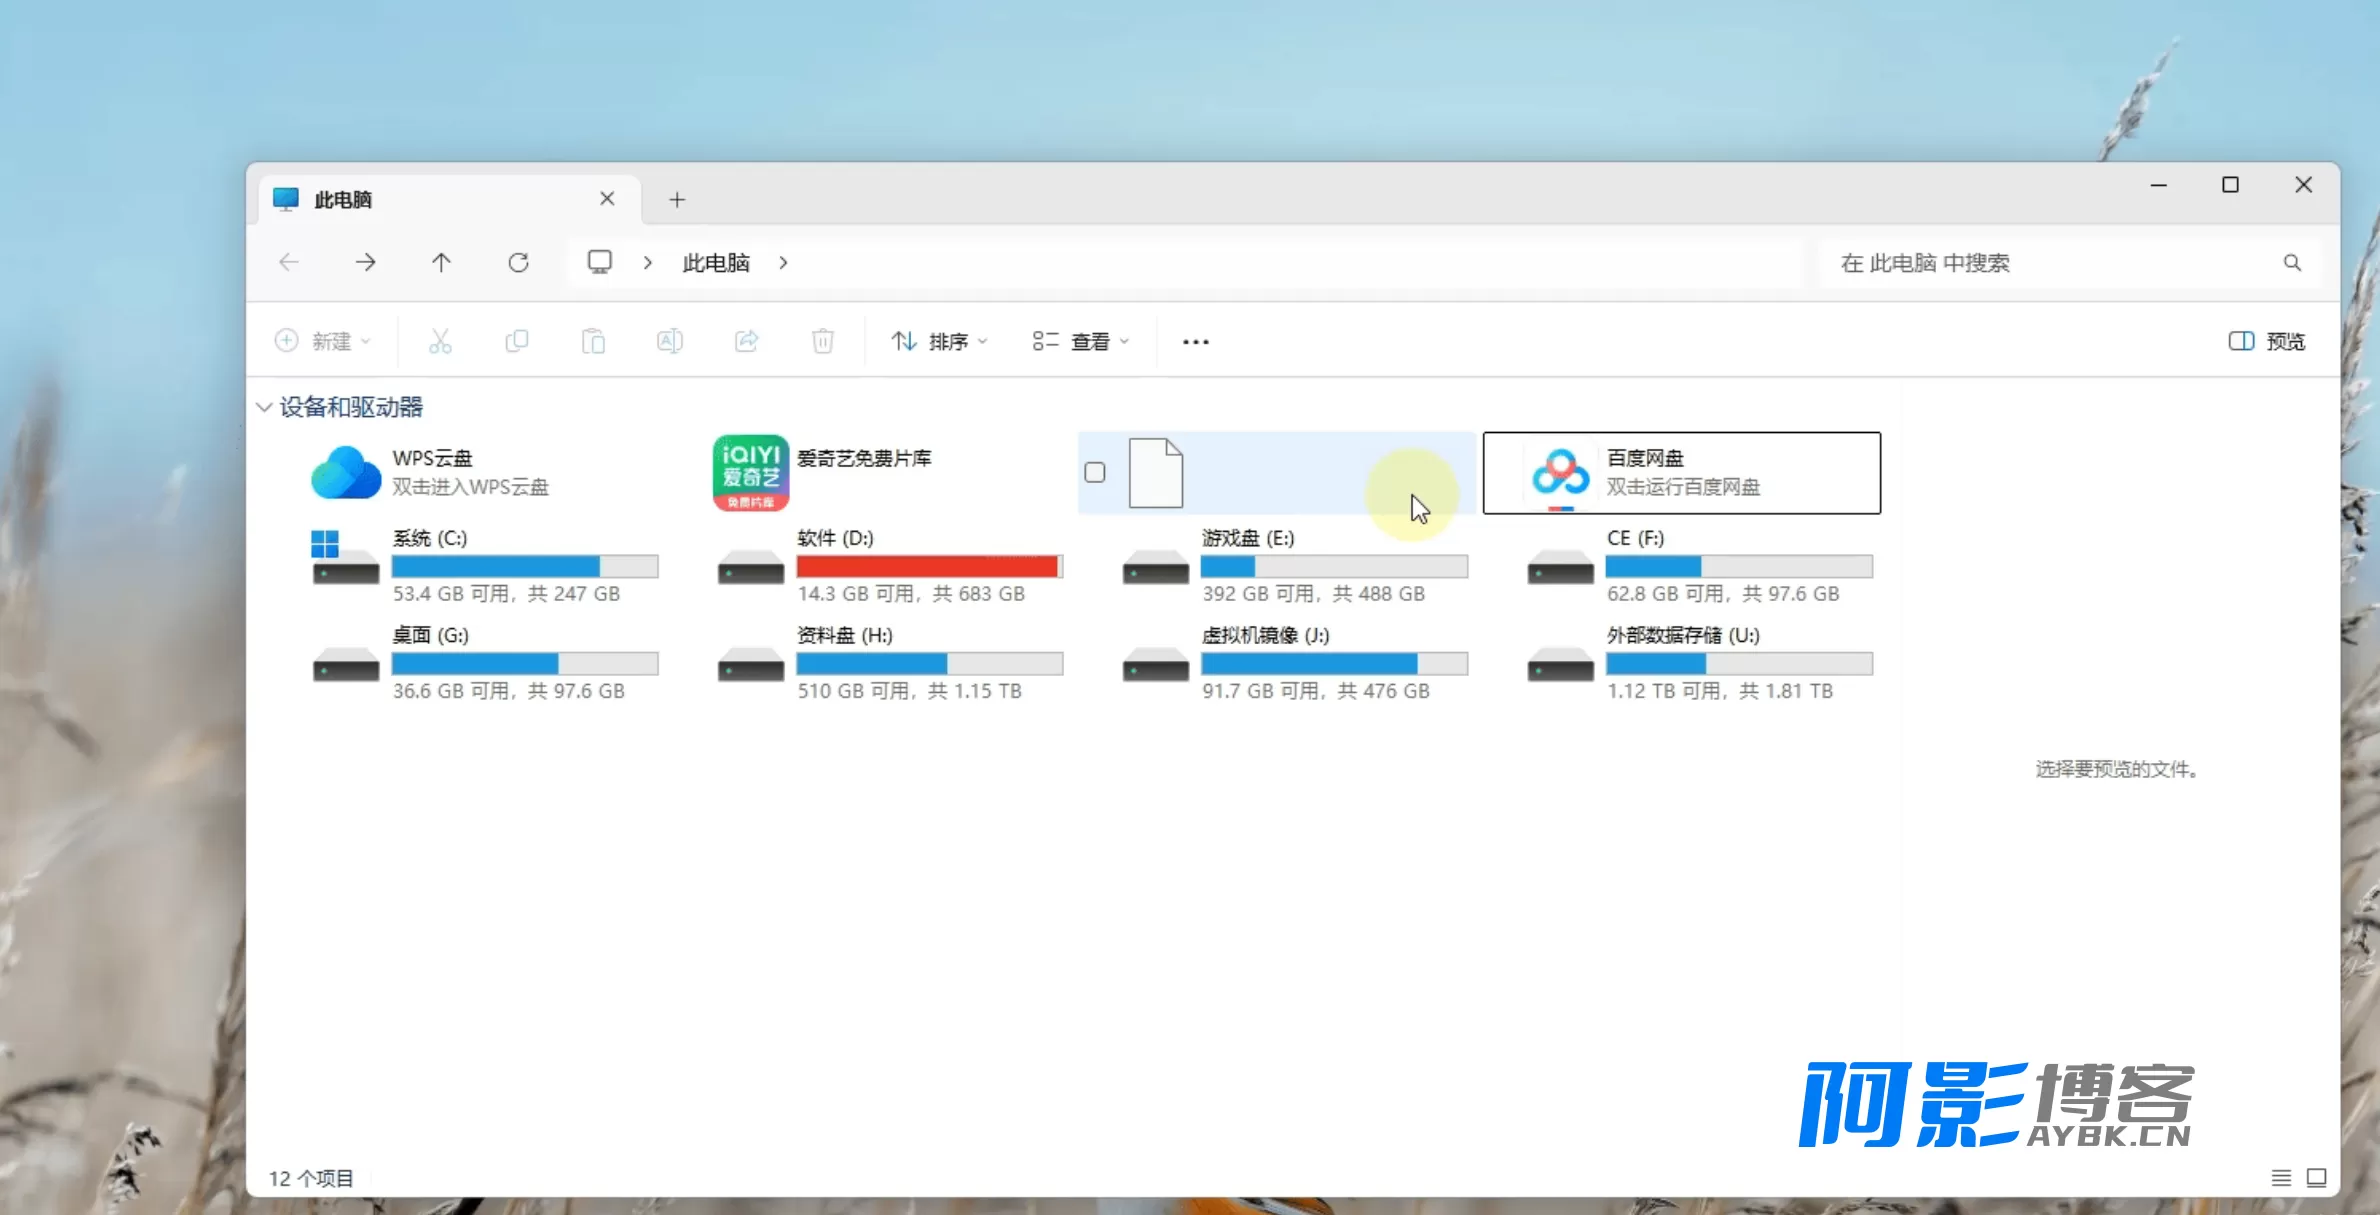The height and width of the screenshot is (1215, 2380).
Task: Tick the checkbox beside the blank file
Action: (1095, 473)
